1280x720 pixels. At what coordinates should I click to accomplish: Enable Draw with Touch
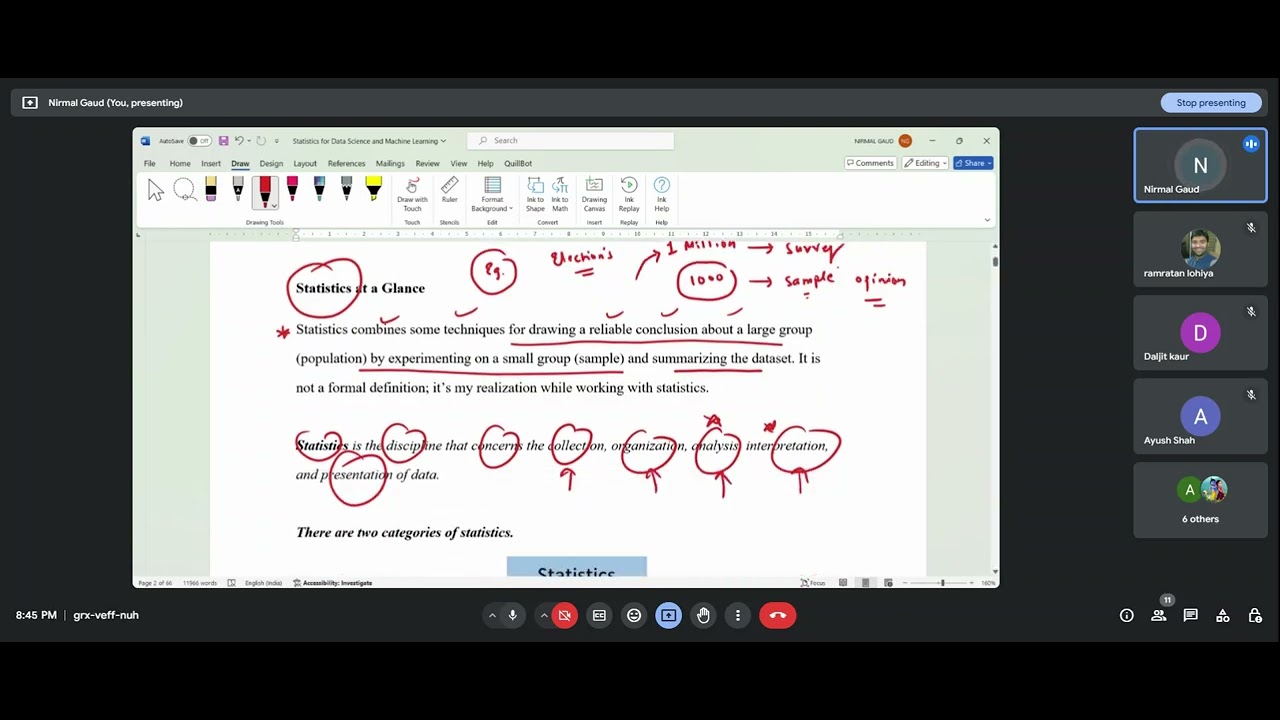[x=412, y=194]
